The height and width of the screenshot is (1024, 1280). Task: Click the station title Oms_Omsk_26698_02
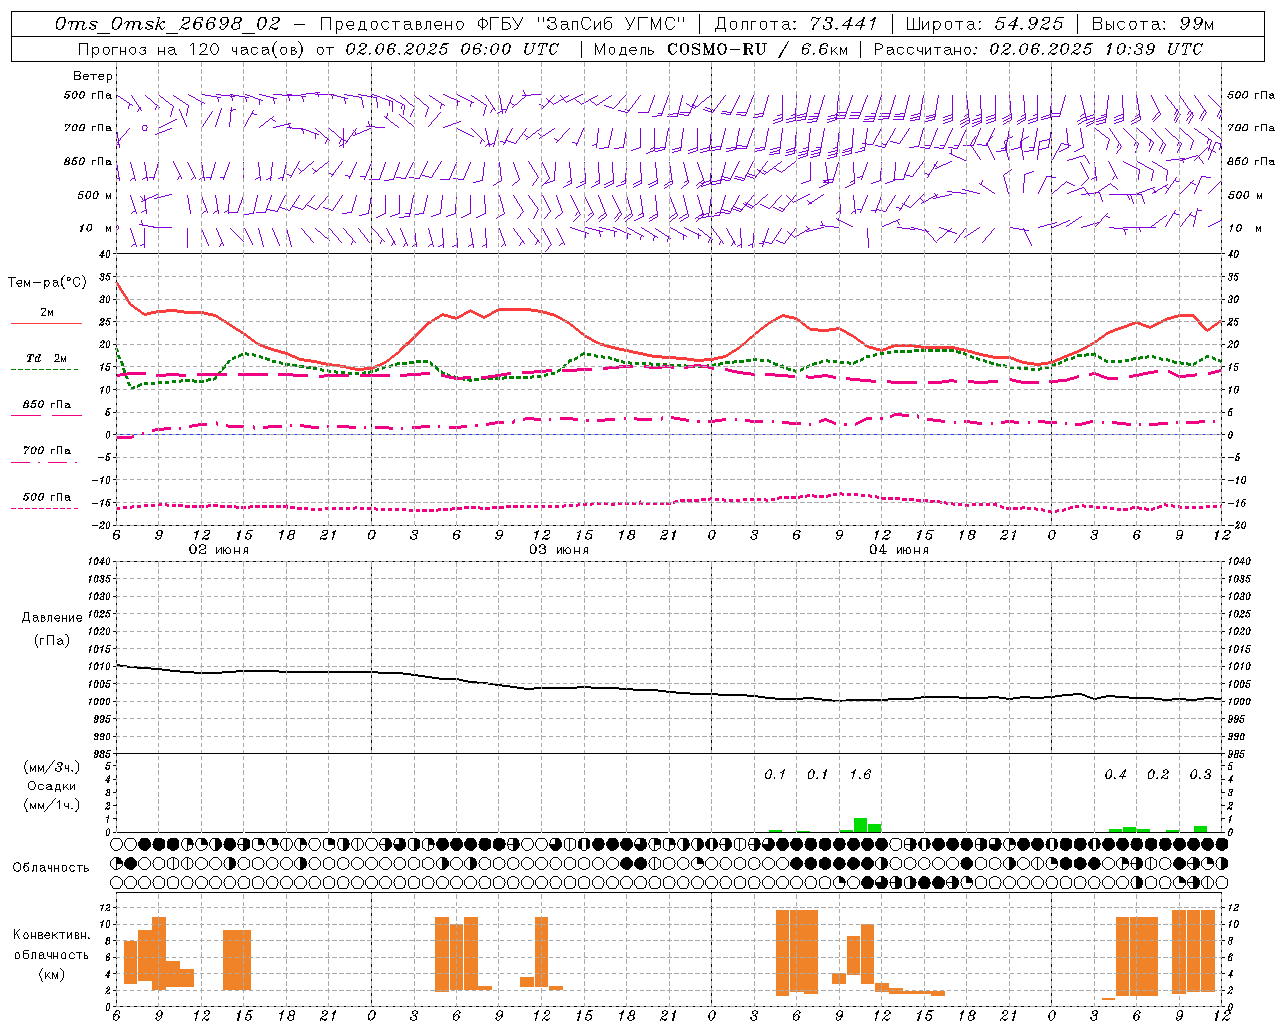click(x=168, y=23)
